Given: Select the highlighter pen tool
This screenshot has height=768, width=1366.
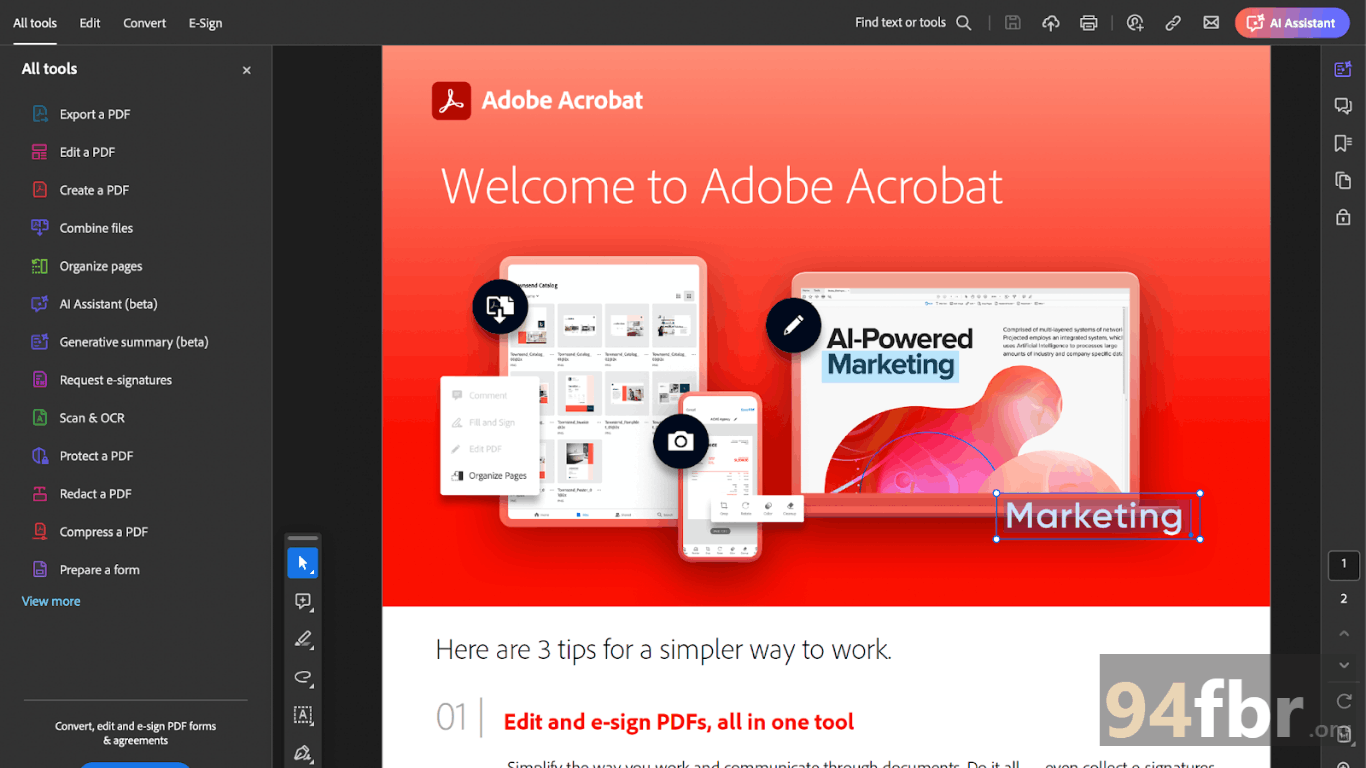Looking at the screenshot, I should tap(303, 639).
